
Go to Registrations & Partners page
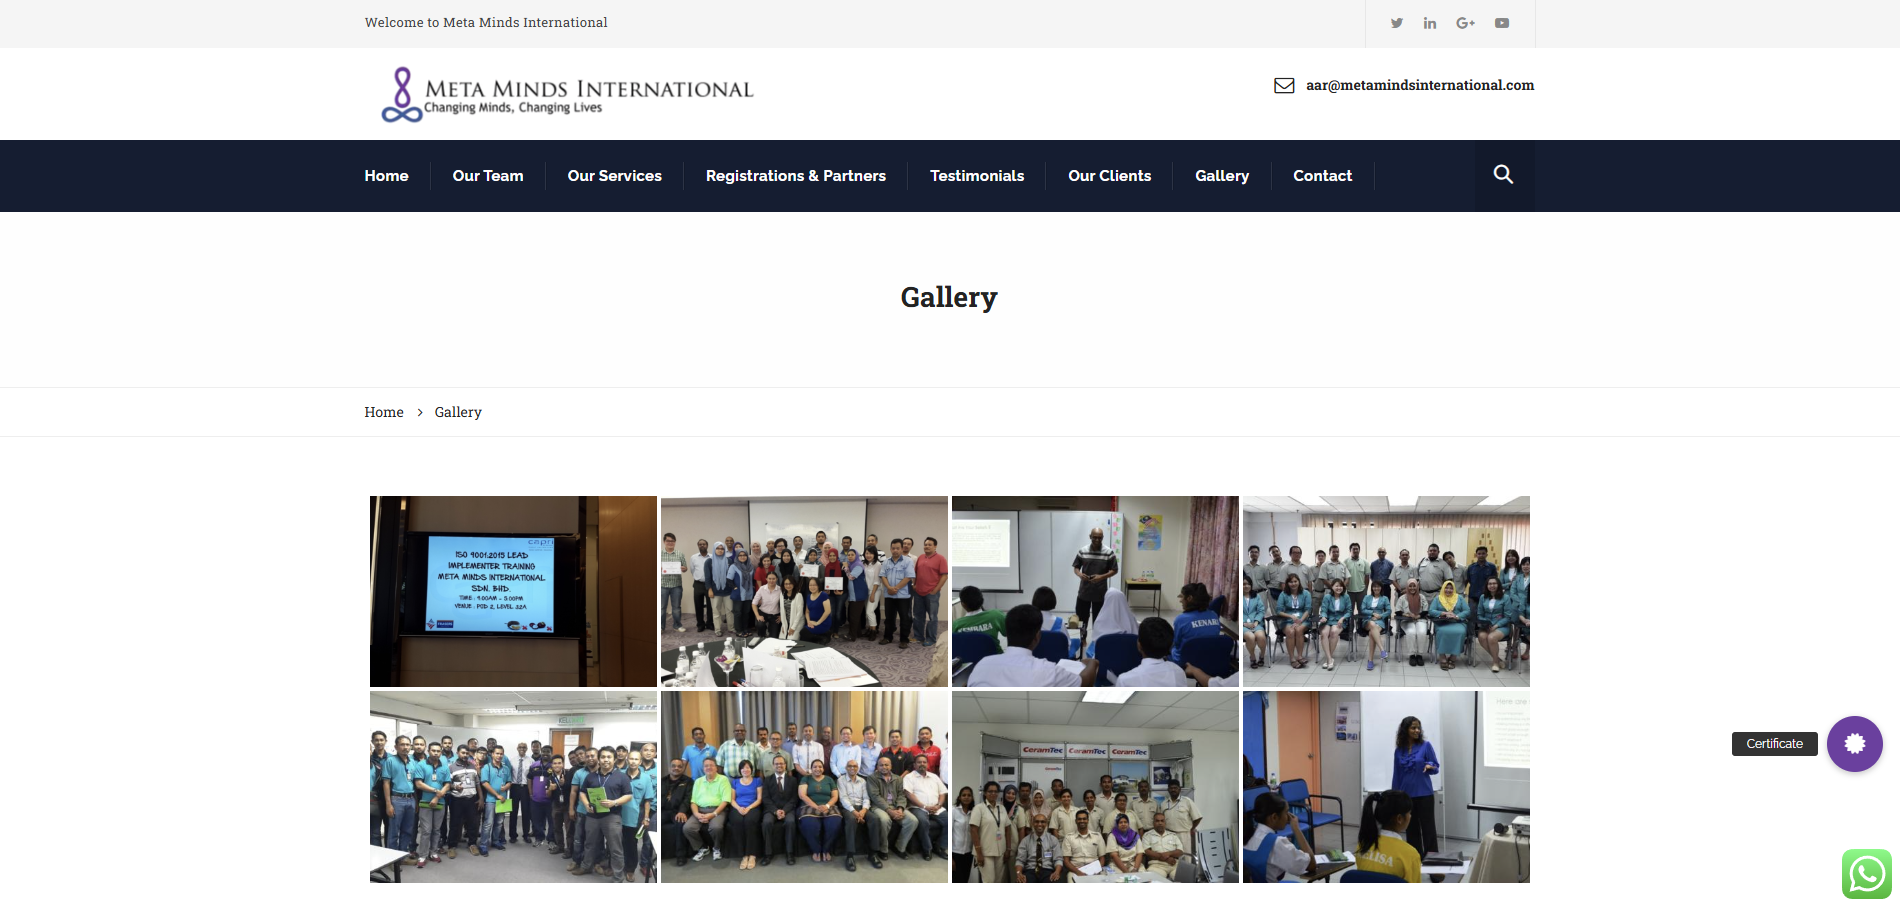coord(795,176)
